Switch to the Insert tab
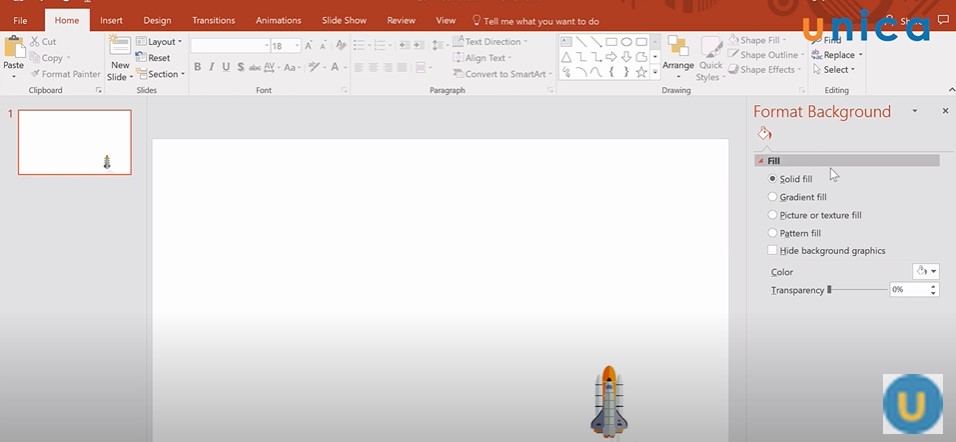The height and width of the screenshot is (442, 956). (111, 20)
